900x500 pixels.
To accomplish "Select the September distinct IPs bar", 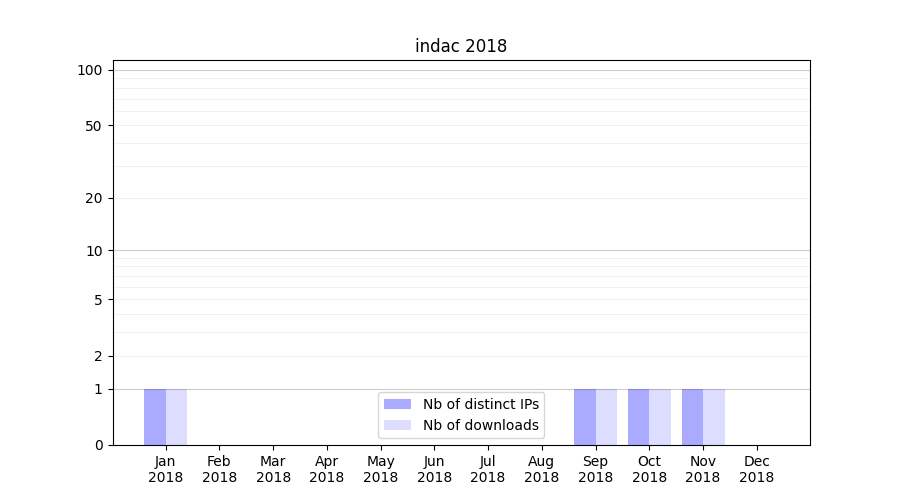I will [x=585, y=417].
